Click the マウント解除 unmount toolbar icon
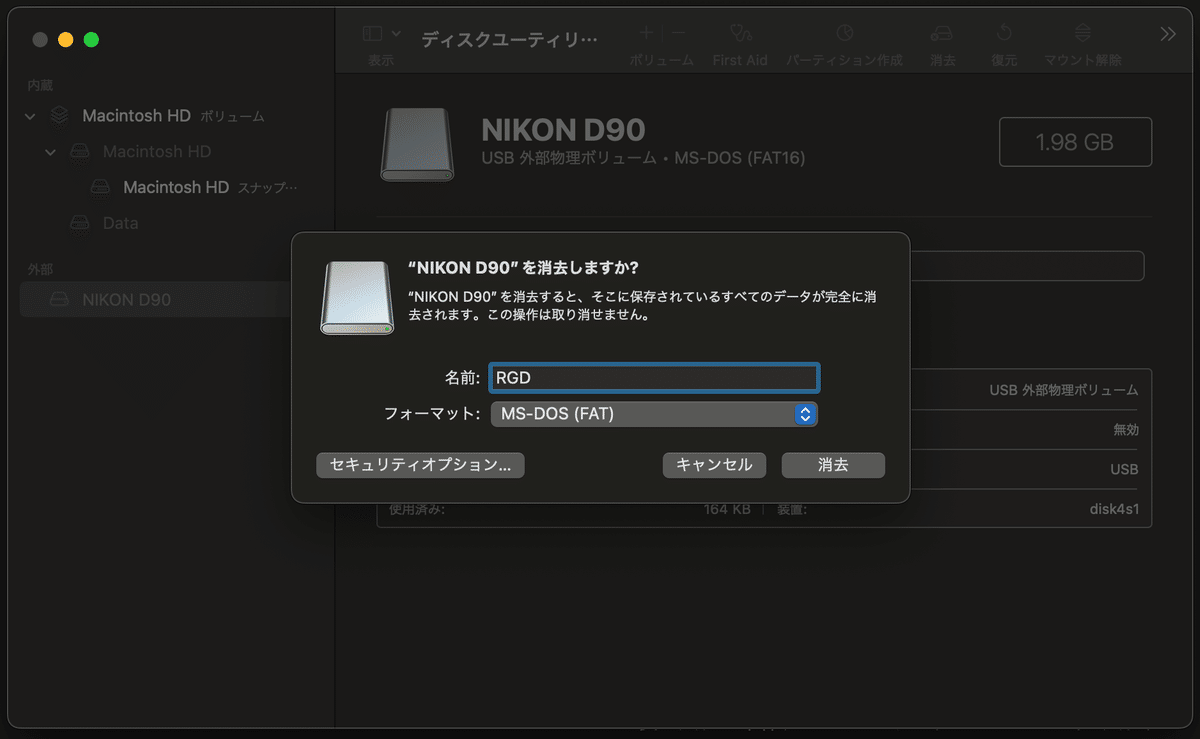Viewport: 1200px width, 739px height. [1083, 33]
